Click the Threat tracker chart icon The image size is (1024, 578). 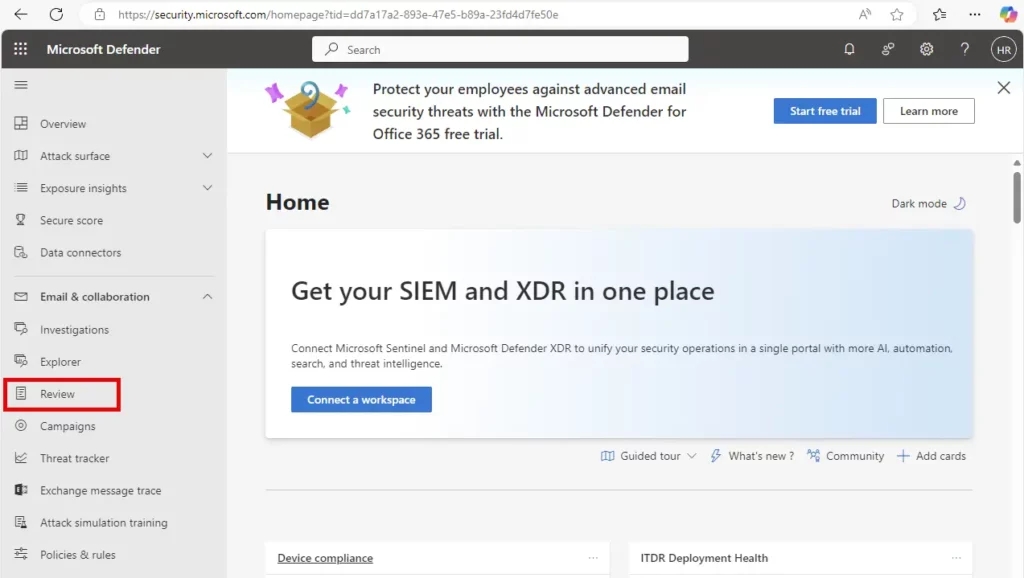tap(21, 458)
